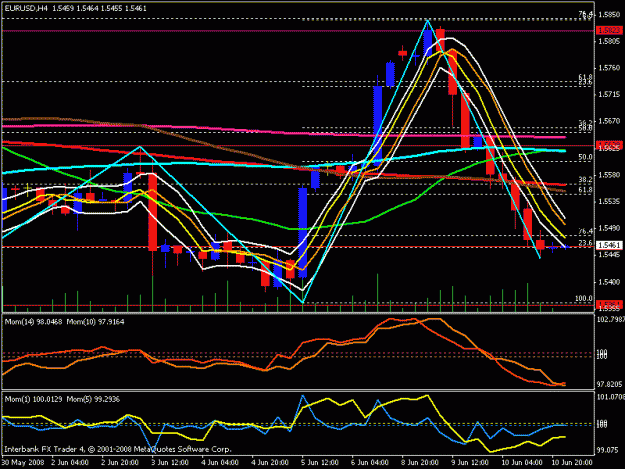Viewport: 625px width, 469px height.
Task: Click the 1.5490 price axis value
Action: (609, 228)
